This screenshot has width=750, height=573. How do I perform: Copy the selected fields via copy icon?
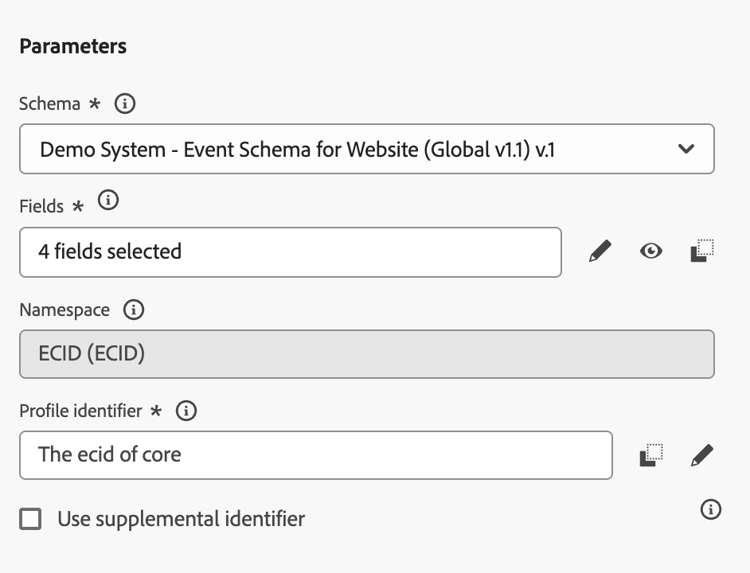(702, 251)
